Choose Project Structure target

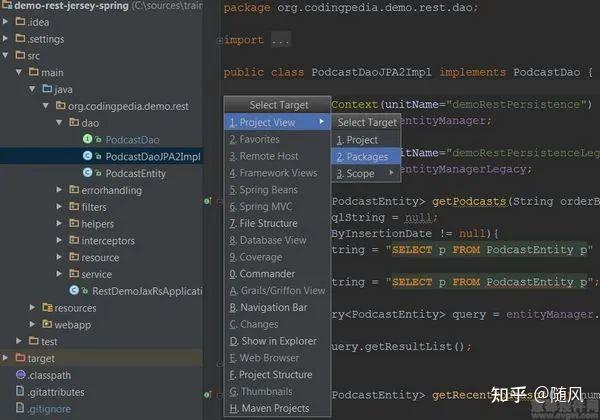277,375
